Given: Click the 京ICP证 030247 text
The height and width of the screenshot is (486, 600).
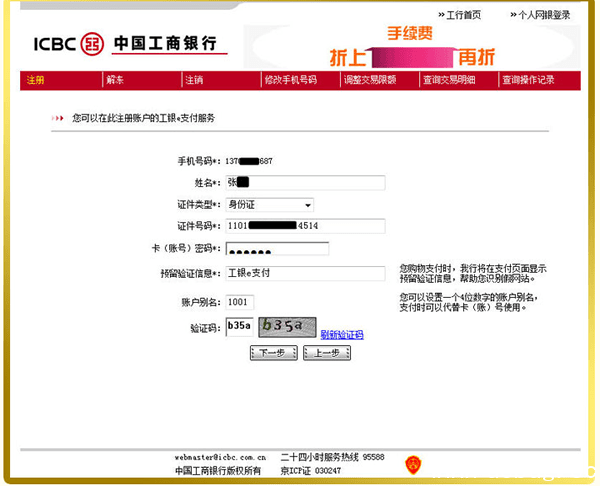Looking at the screenshot, I should [x=310, y=471].
